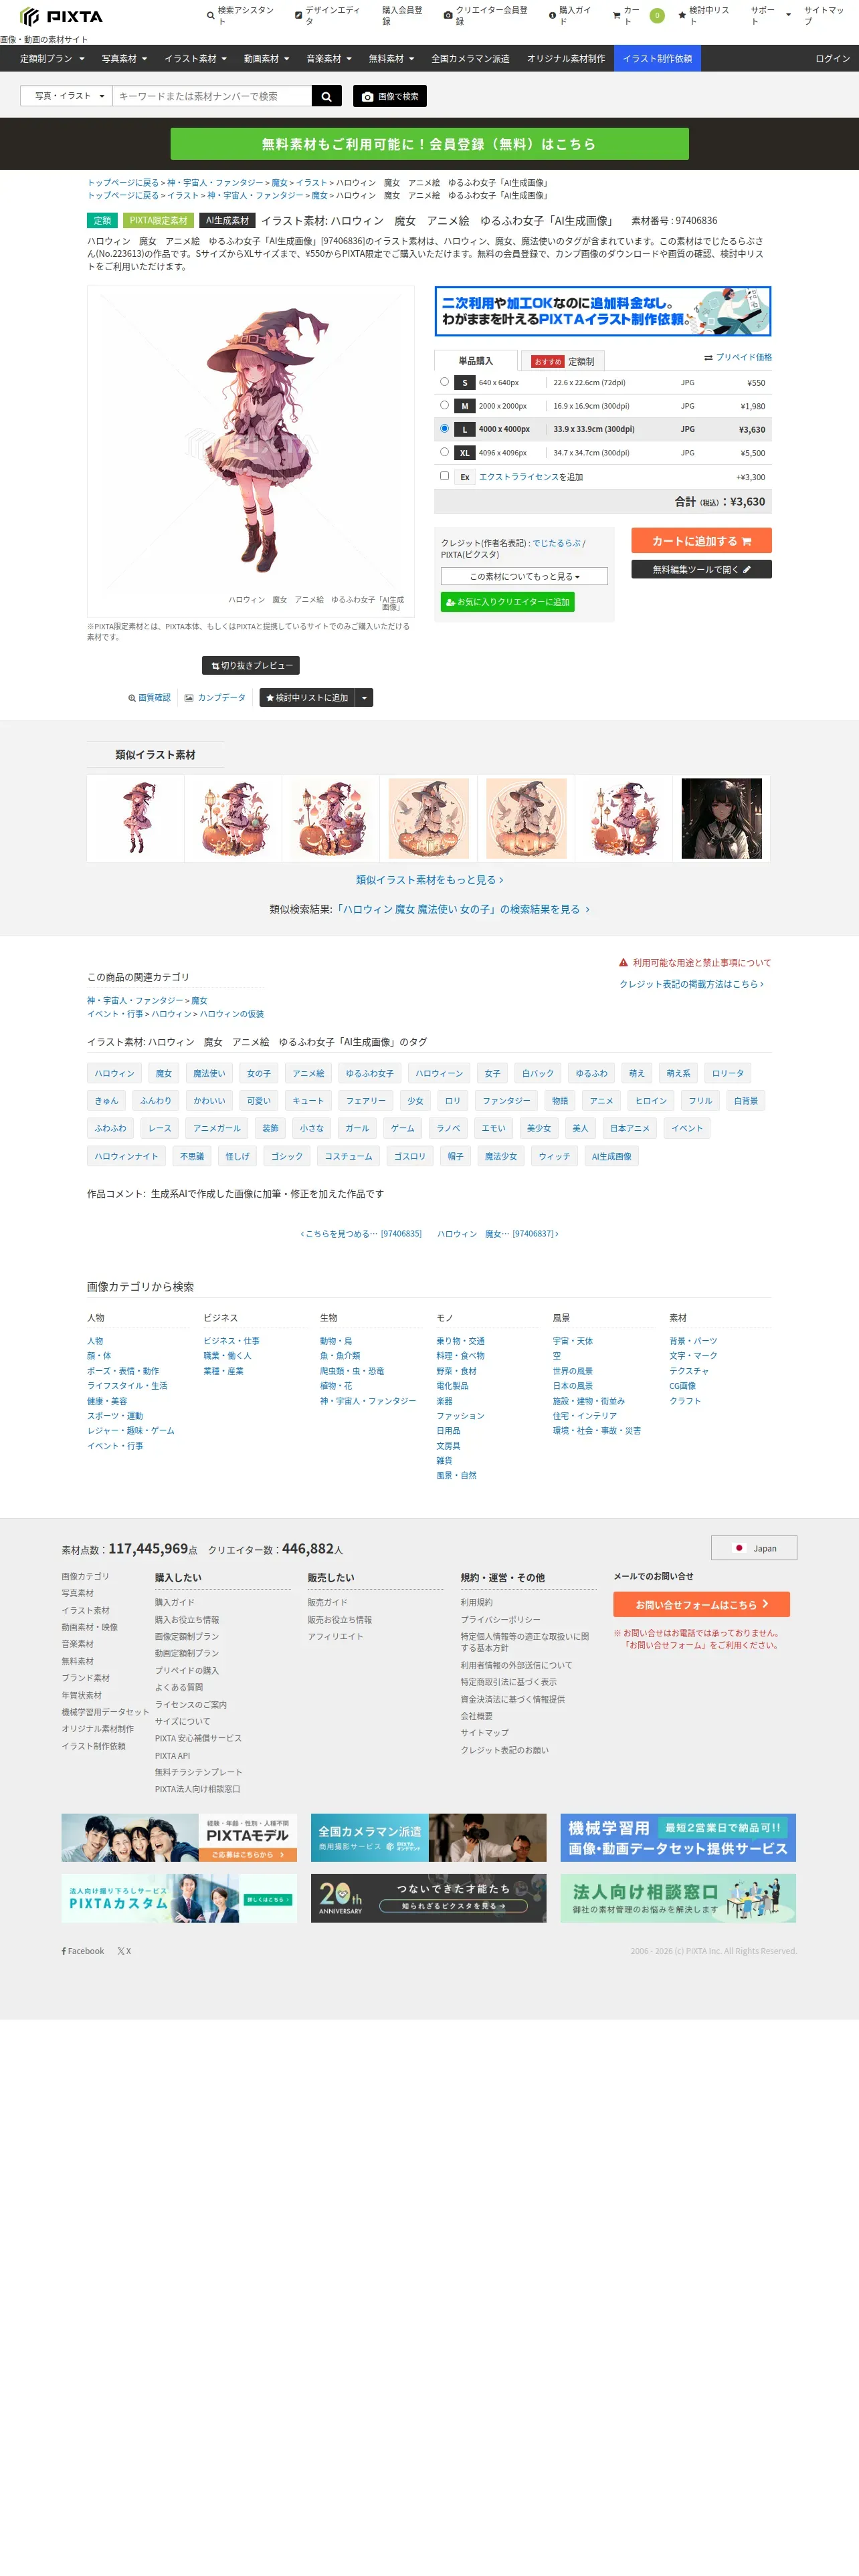Click the 購入会員登録 header link
Screen dimensions: 859x2576
[402, 16]
